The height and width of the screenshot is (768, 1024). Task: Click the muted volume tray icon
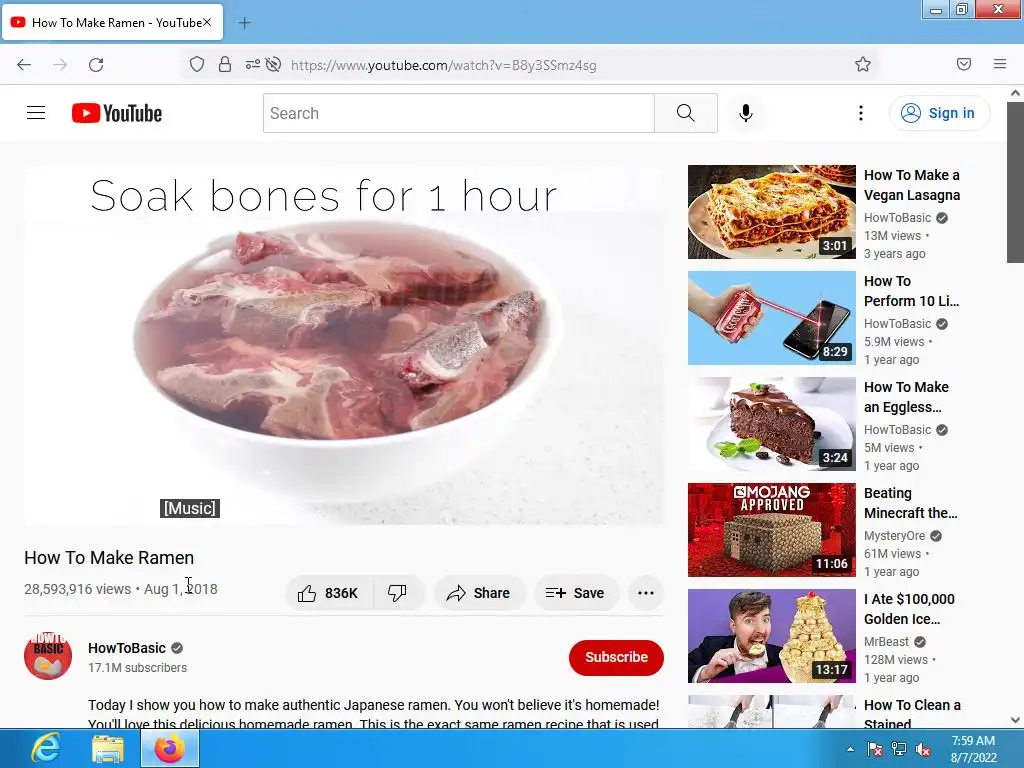tap(923, 749)
